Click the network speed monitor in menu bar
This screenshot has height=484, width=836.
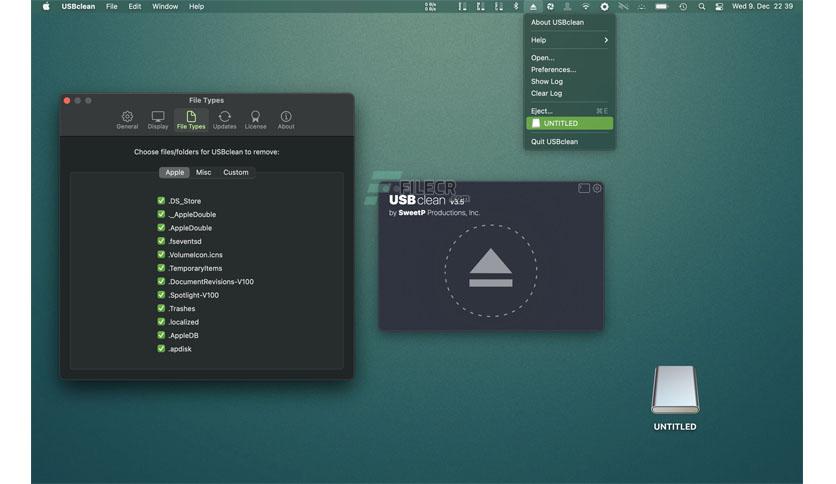[430, 6]
